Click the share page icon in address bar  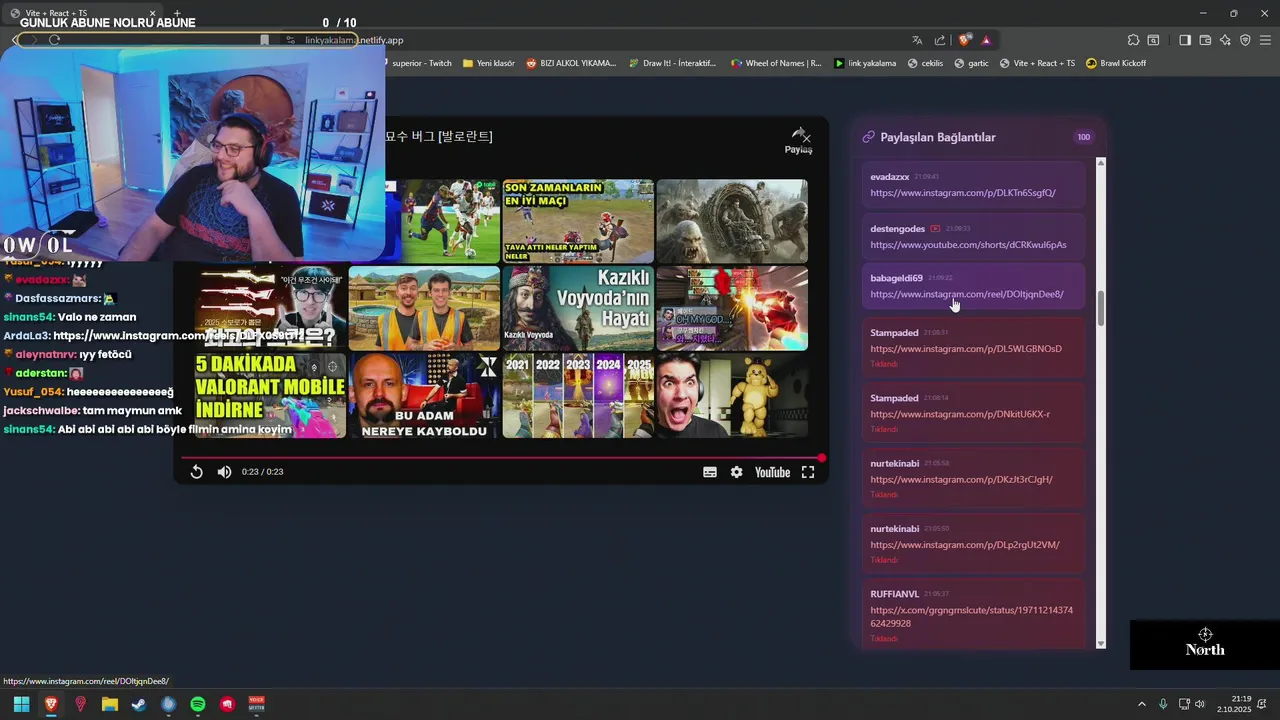940,40
